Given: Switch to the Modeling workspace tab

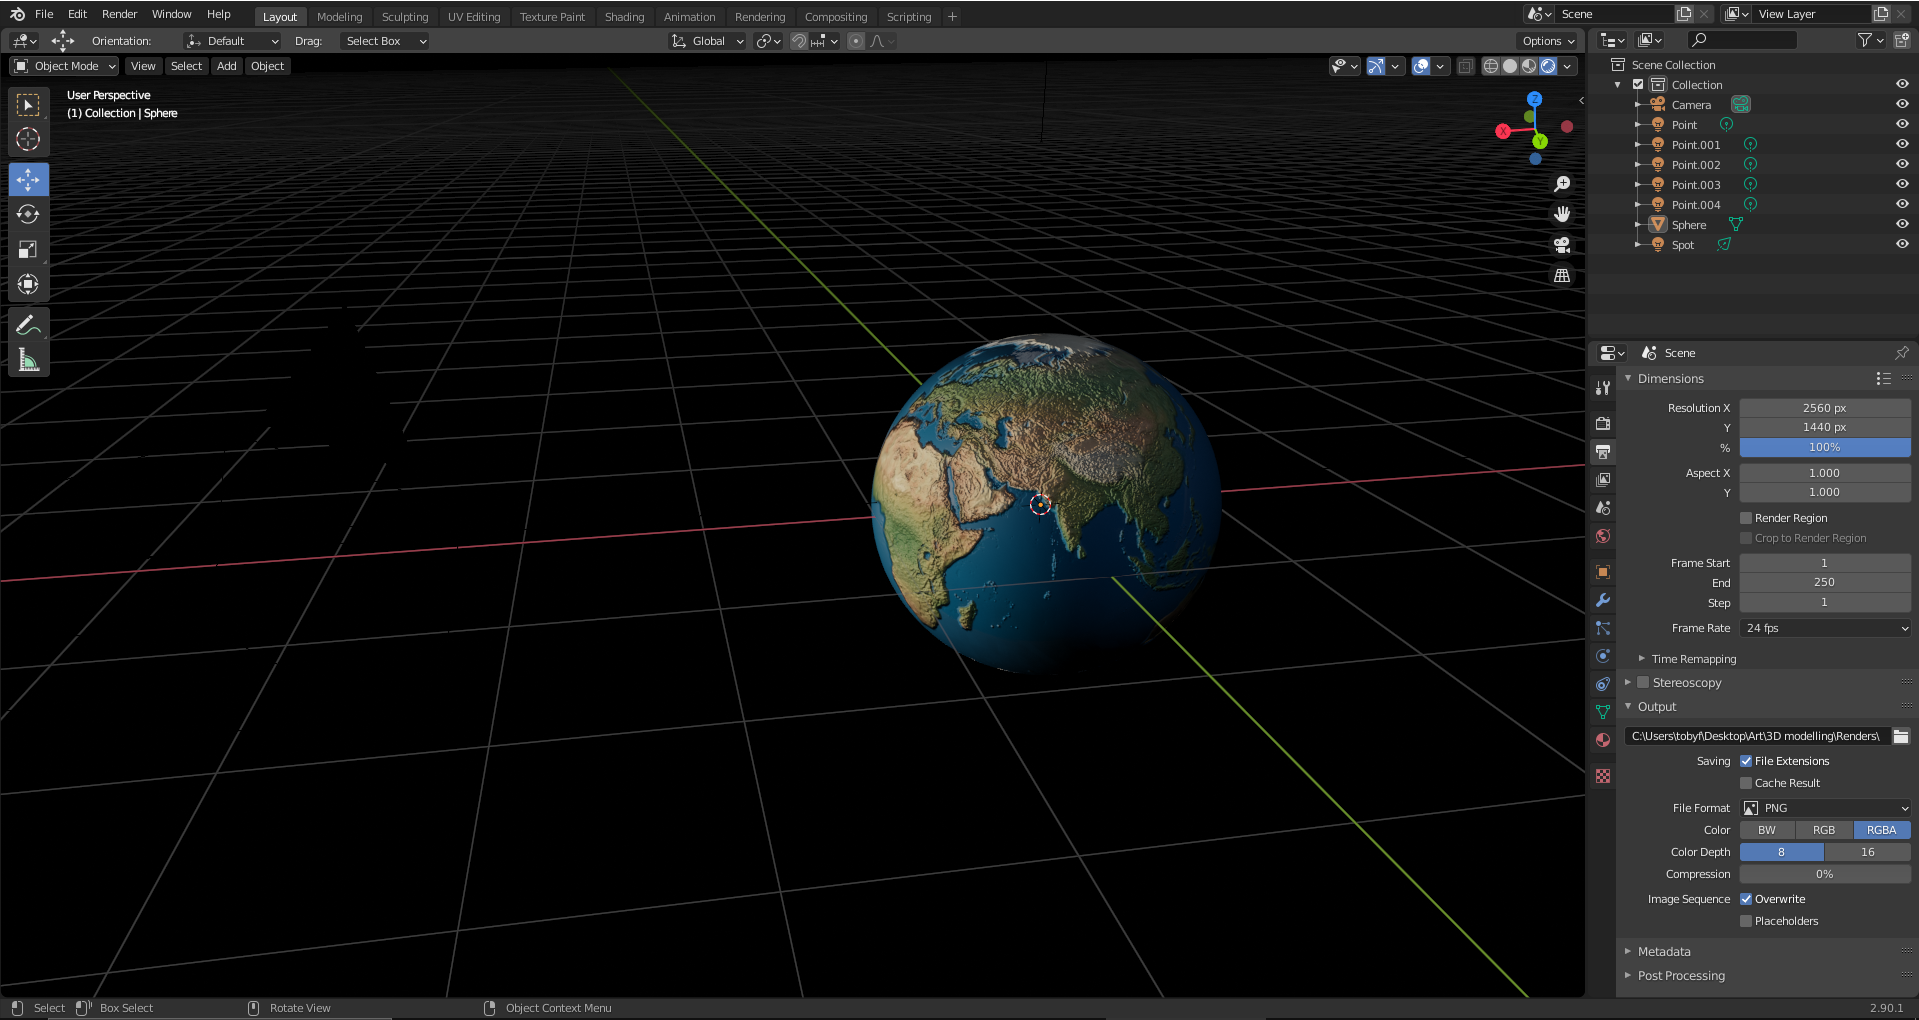Looking at the screenshot, I should (x=339, y=17).
